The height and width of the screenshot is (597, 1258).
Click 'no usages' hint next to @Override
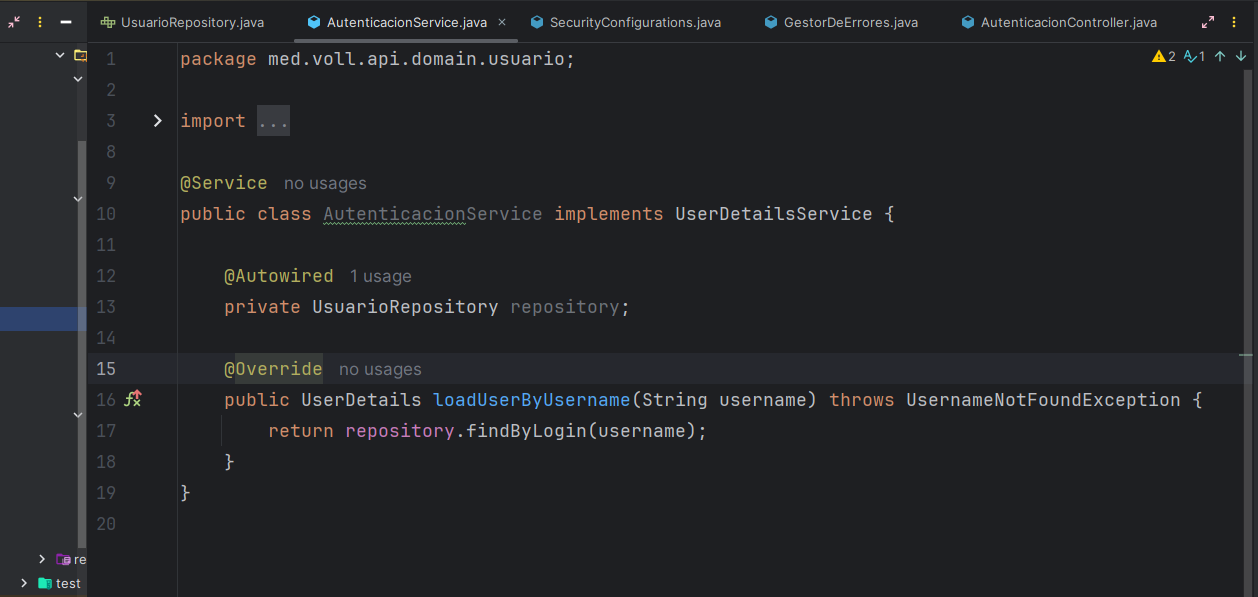tap(380, 369)
